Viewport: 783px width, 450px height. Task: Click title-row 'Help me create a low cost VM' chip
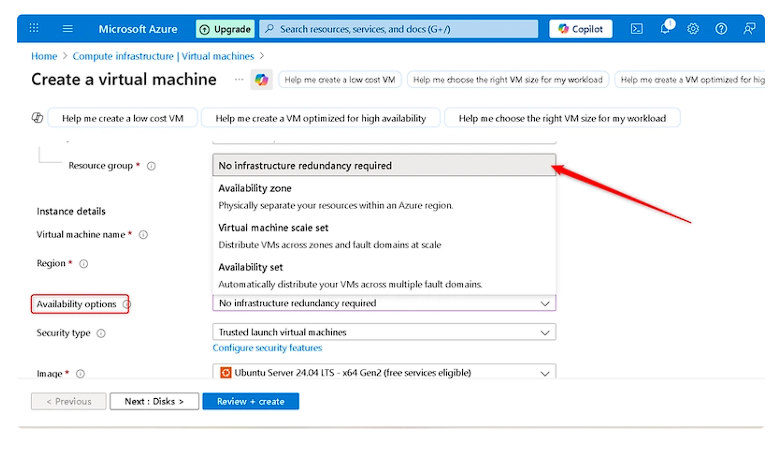tap(340, 80)
